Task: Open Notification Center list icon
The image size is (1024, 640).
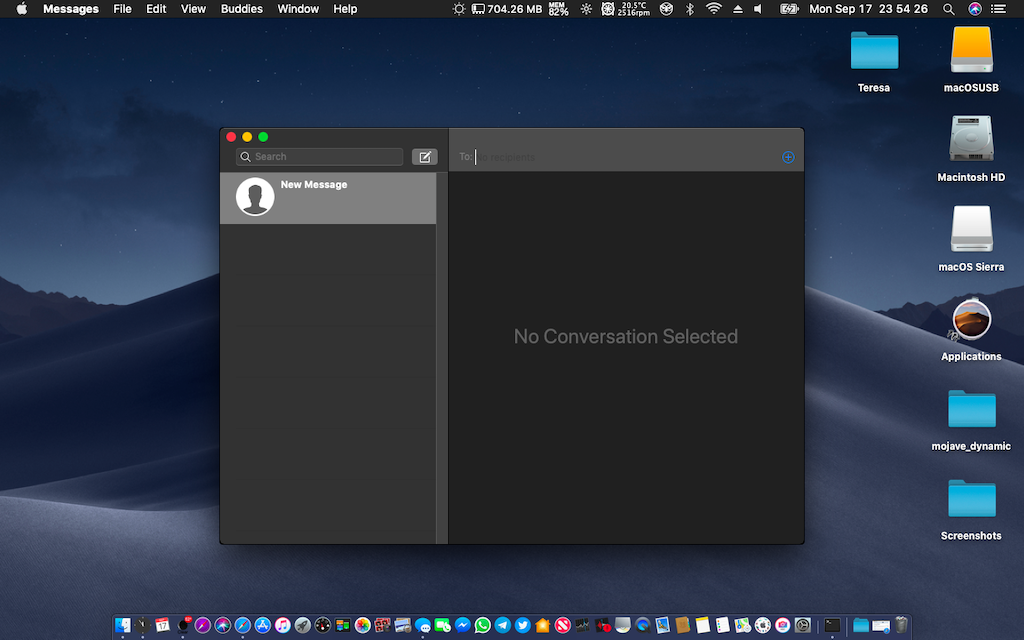Action: (x=998, y=8)
